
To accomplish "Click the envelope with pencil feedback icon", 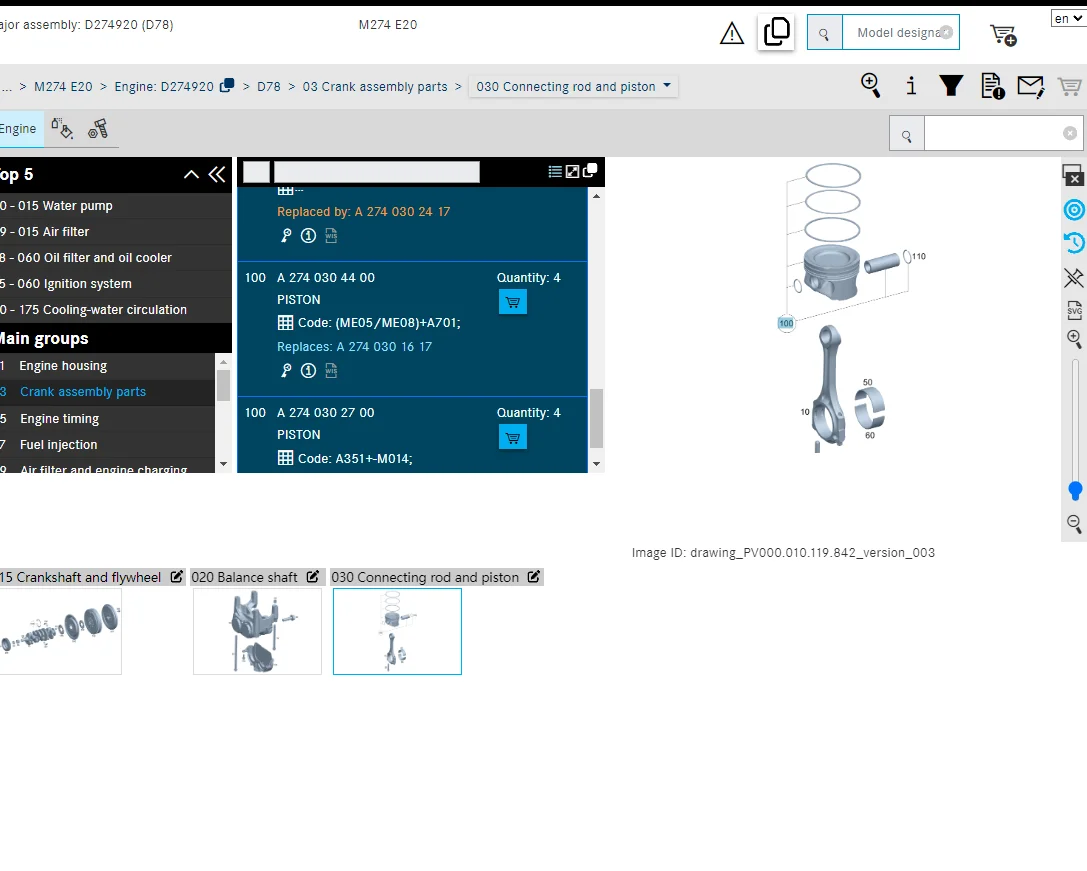I will click(1031, 87).
